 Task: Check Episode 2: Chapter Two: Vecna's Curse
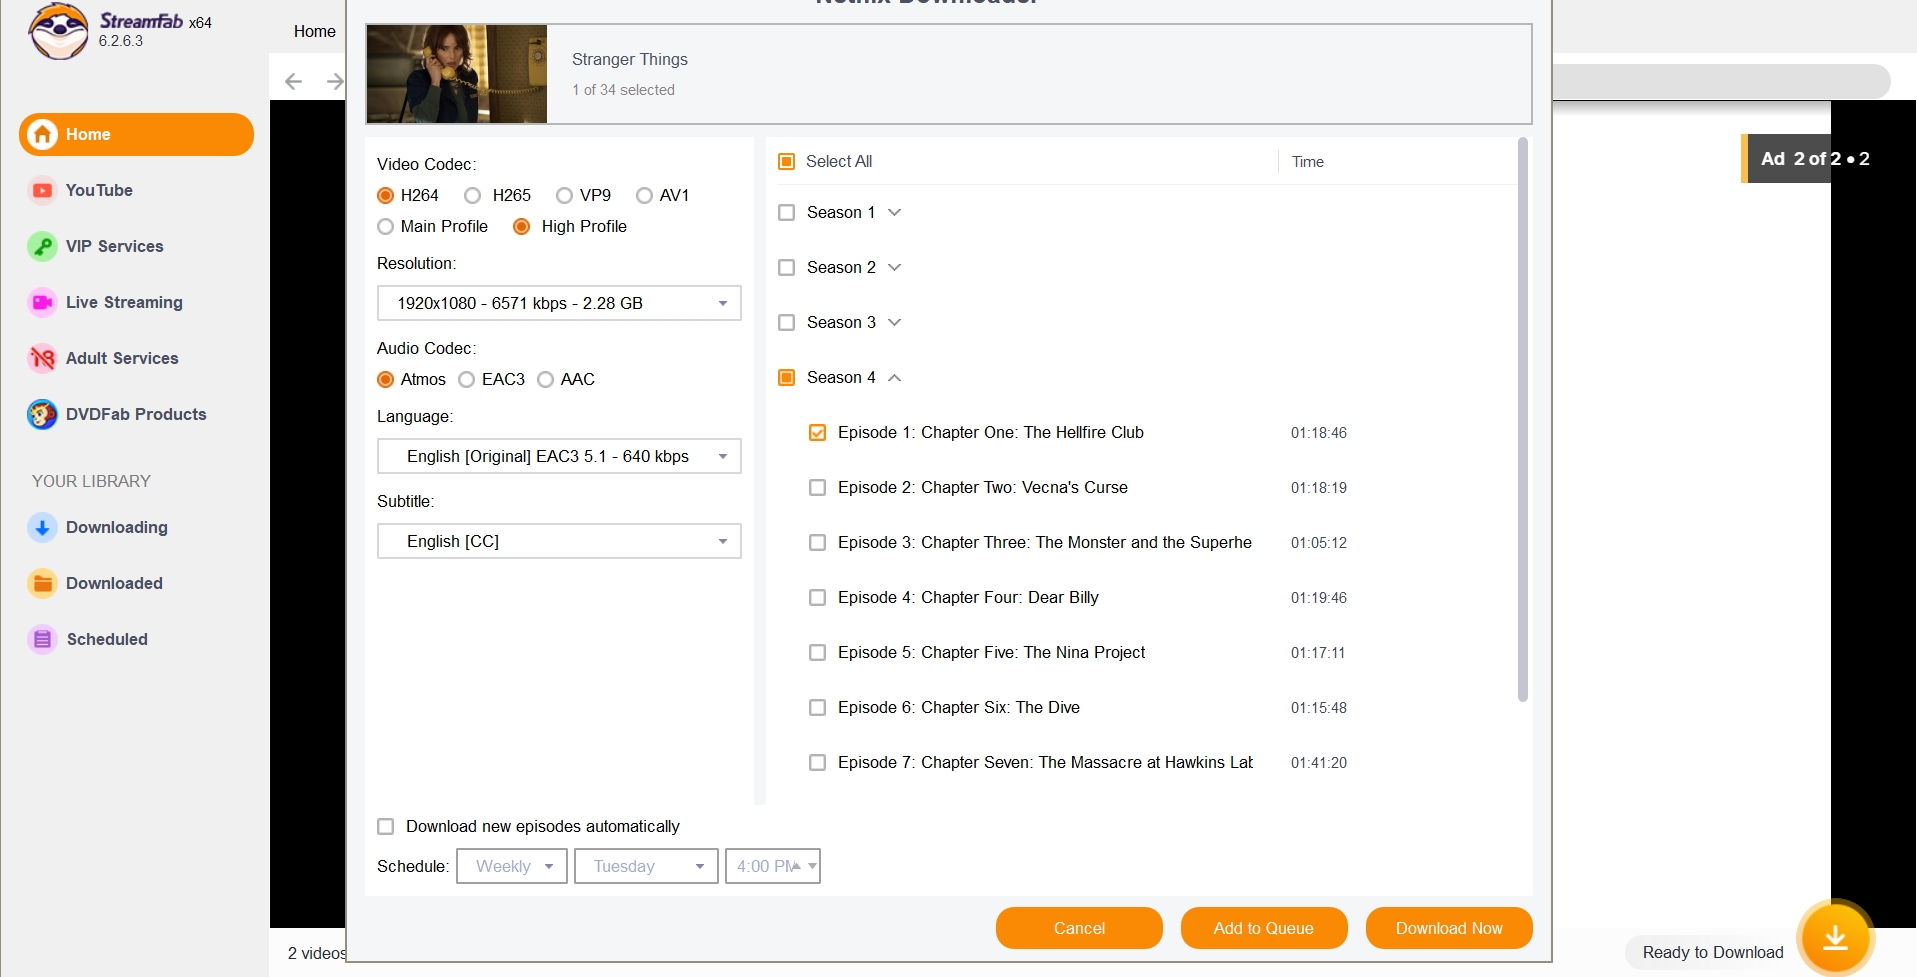(817, 488)
